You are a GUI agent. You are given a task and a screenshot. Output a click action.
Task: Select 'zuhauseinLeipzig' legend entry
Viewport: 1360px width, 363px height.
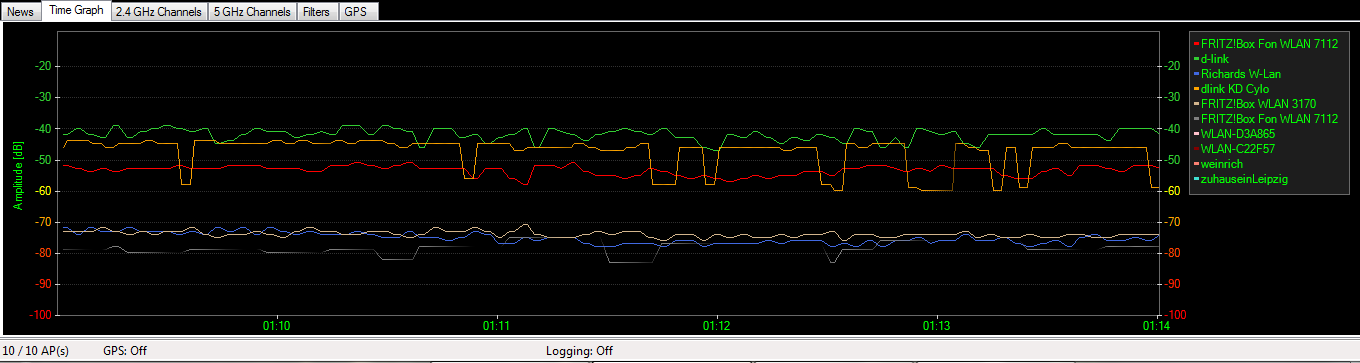coord(1244,178)
